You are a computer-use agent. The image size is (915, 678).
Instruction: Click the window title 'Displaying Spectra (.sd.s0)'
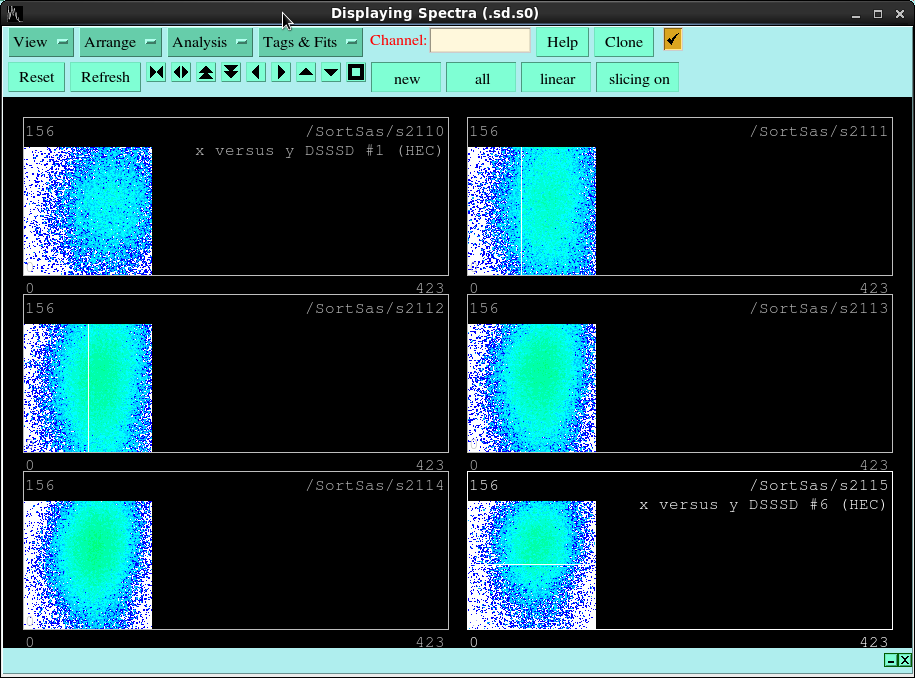tap(435, 13)
